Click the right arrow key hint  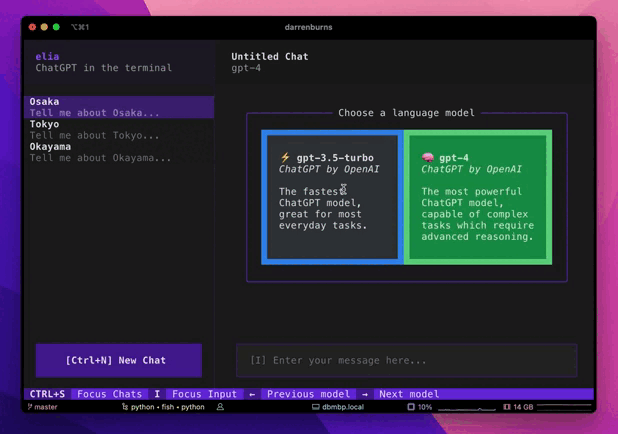tap(365, 394)
